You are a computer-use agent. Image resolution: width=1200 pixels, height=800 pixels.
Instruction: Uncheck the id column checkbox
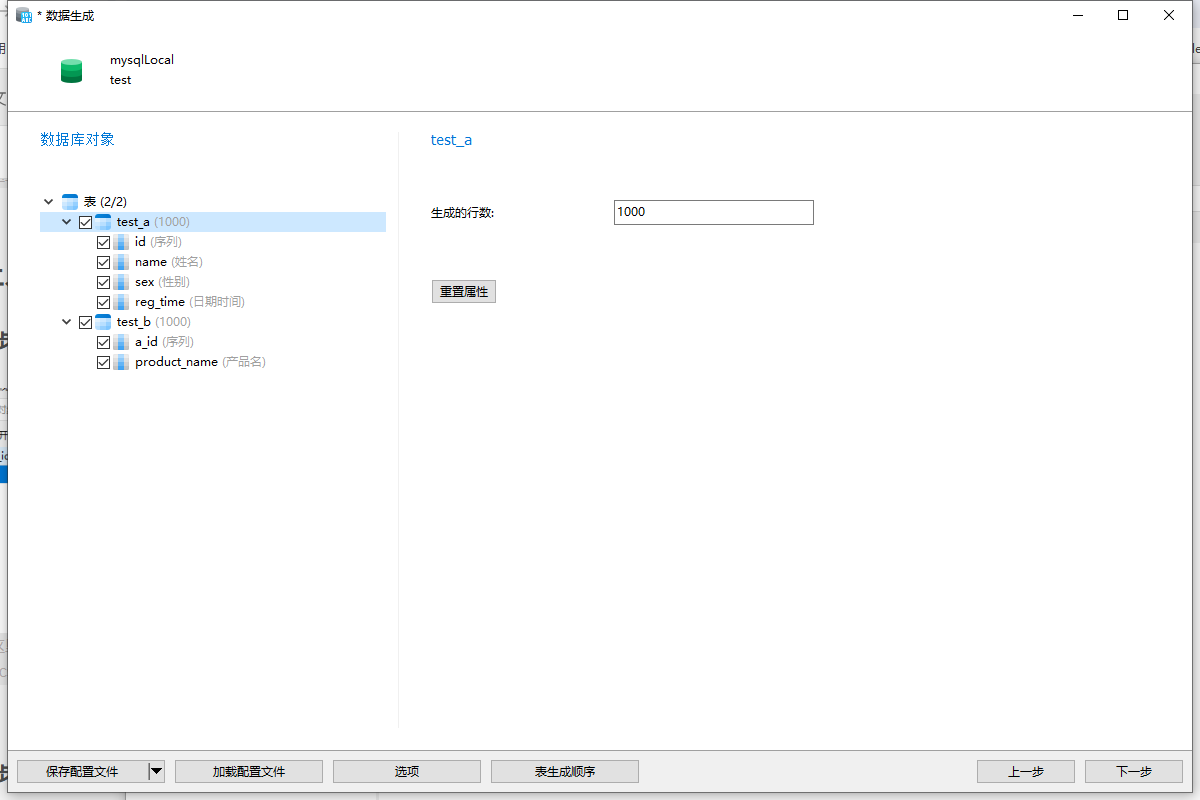[x=103, y=242]
